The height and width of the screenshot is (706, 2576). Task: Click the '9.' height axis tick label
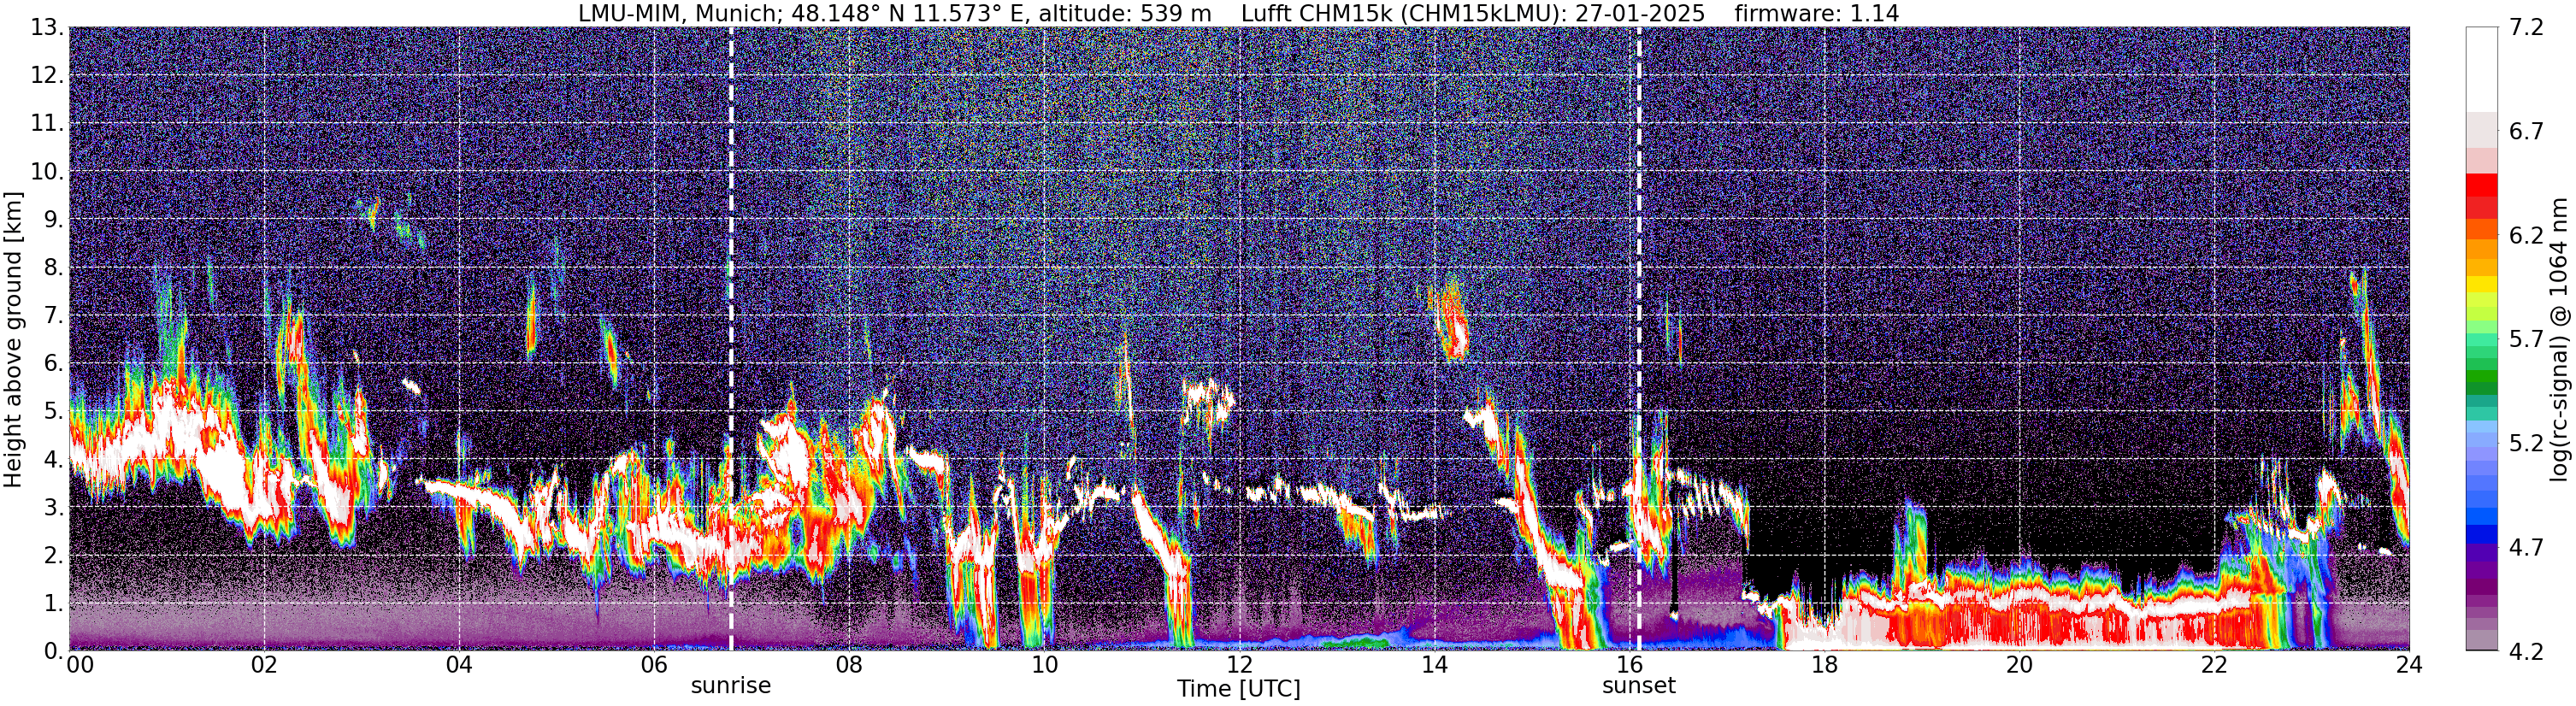(53, 220)
